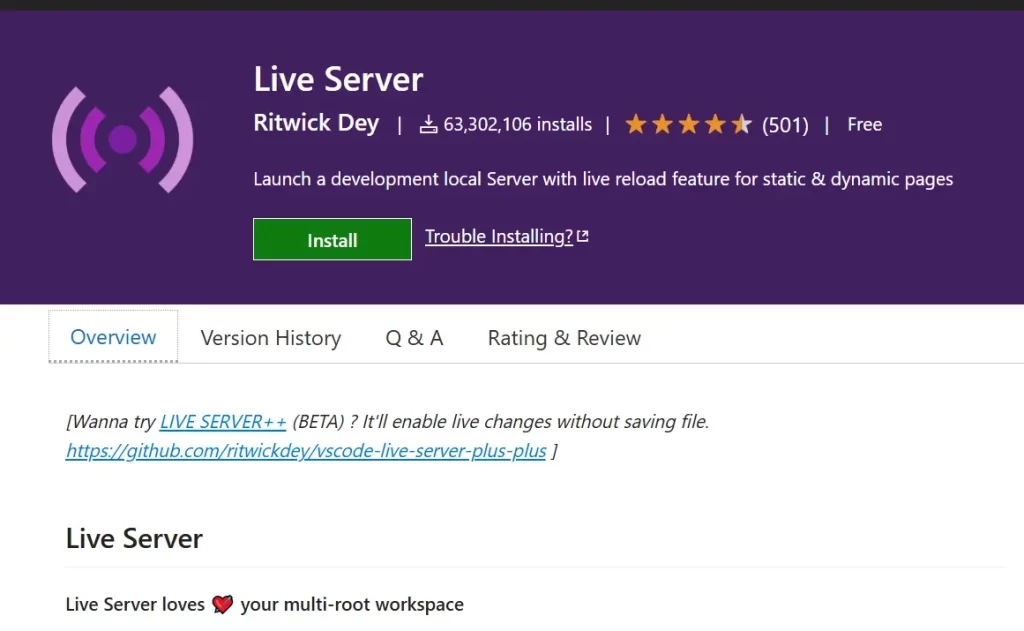Open the LIVE SERVER++ link
The width and height of the screenshot is (1024, 631).
(x=223, y=422)
